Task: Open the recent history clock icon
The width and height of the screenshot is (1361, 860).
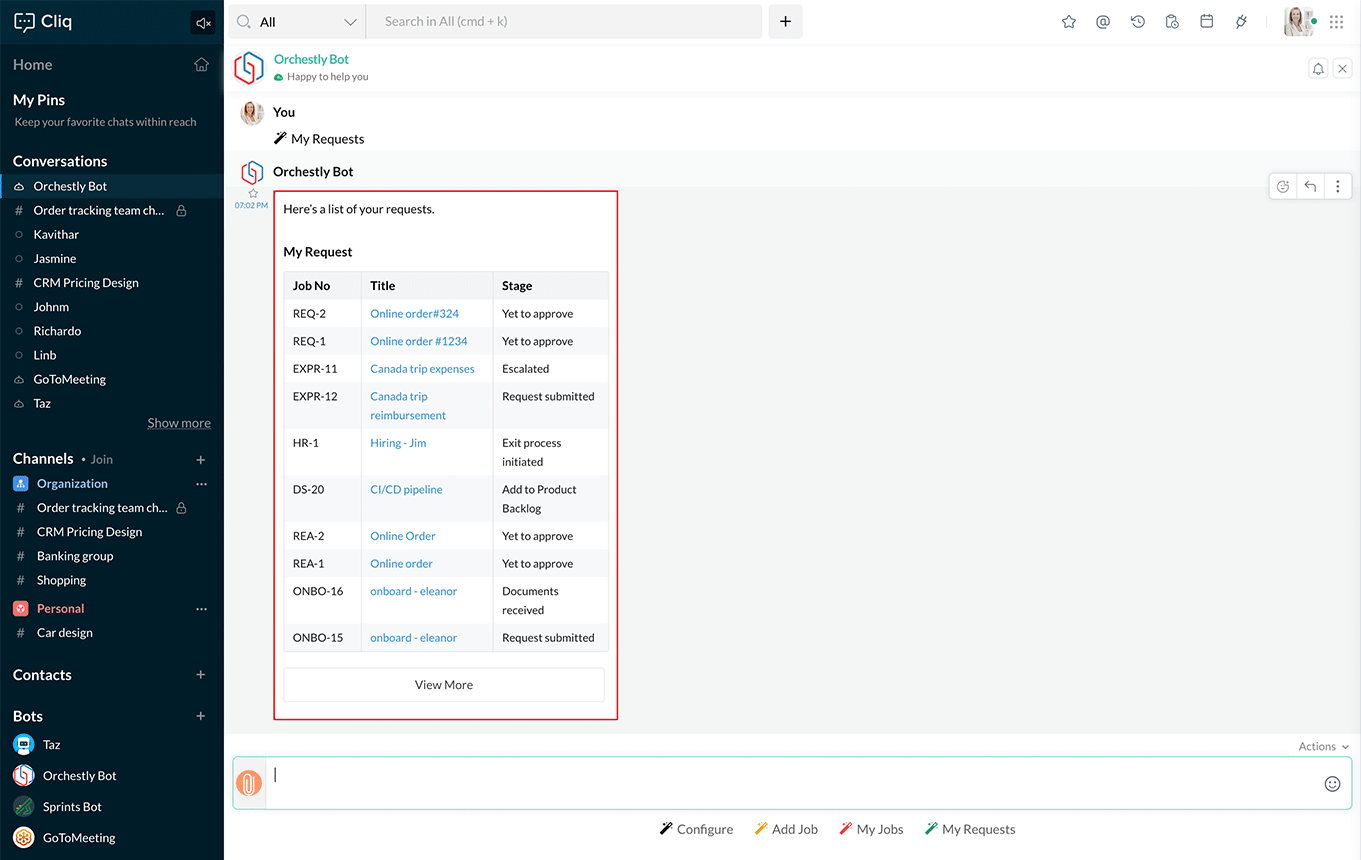Action: pos(1138,22)
